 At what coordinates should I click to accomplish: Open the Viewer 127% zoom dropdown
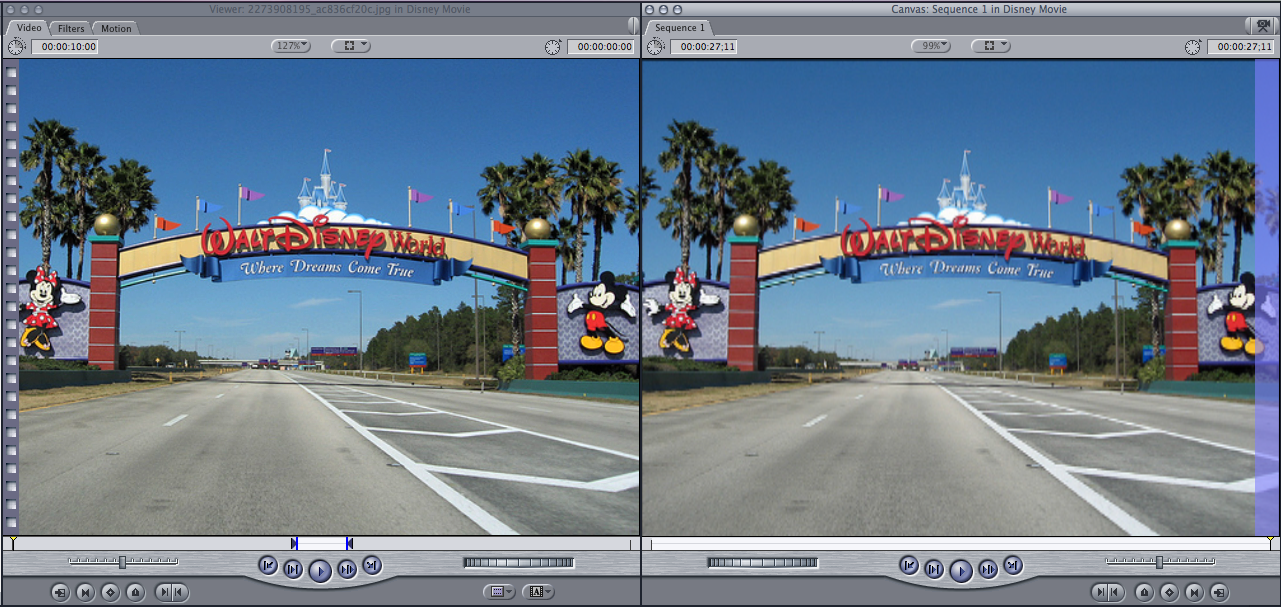[291, 46]
